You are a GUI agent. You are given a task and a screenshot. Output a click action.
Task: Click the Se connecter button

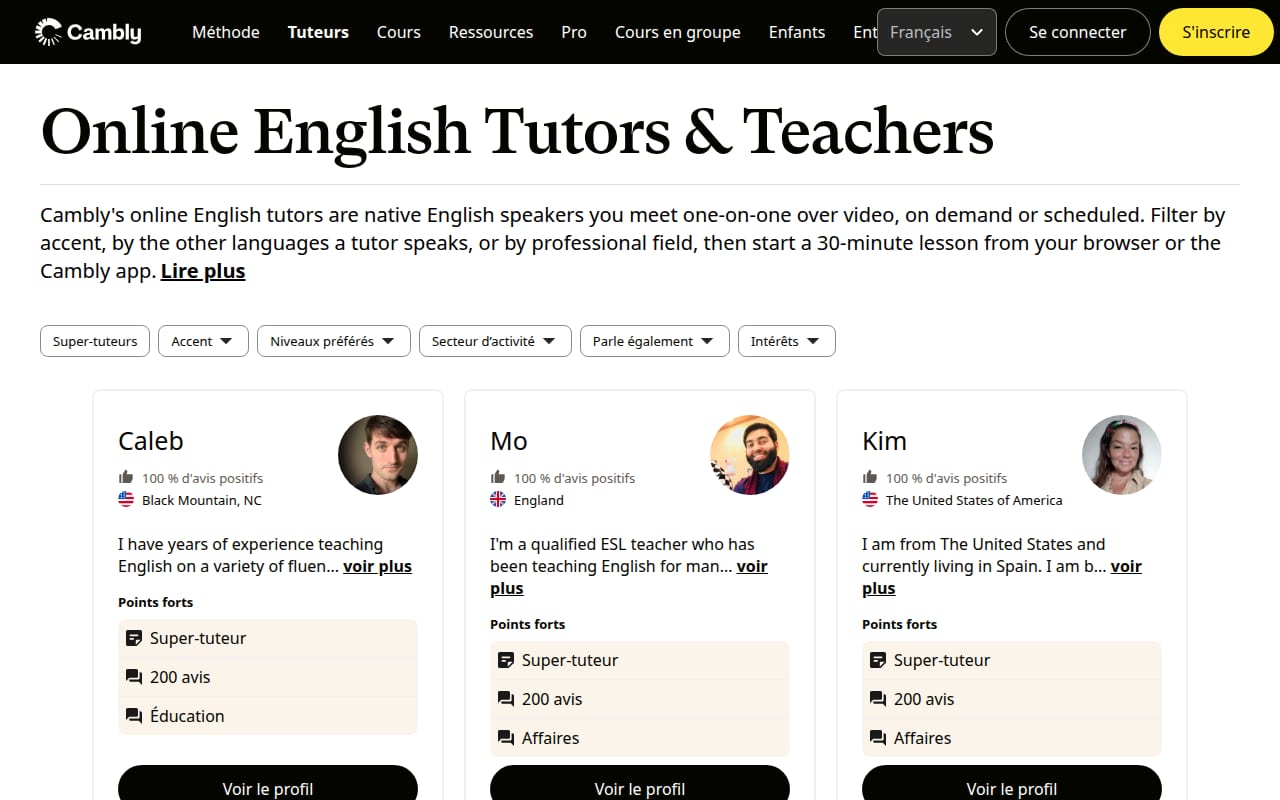[x=1078, y=32]
